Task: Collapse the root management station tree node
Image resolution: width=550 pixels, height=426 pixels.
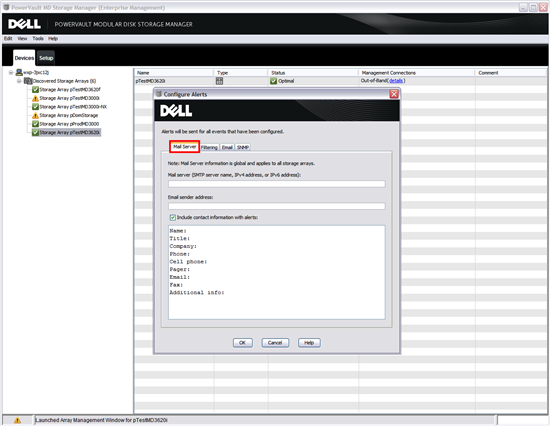Action: [x=11, y=72]
